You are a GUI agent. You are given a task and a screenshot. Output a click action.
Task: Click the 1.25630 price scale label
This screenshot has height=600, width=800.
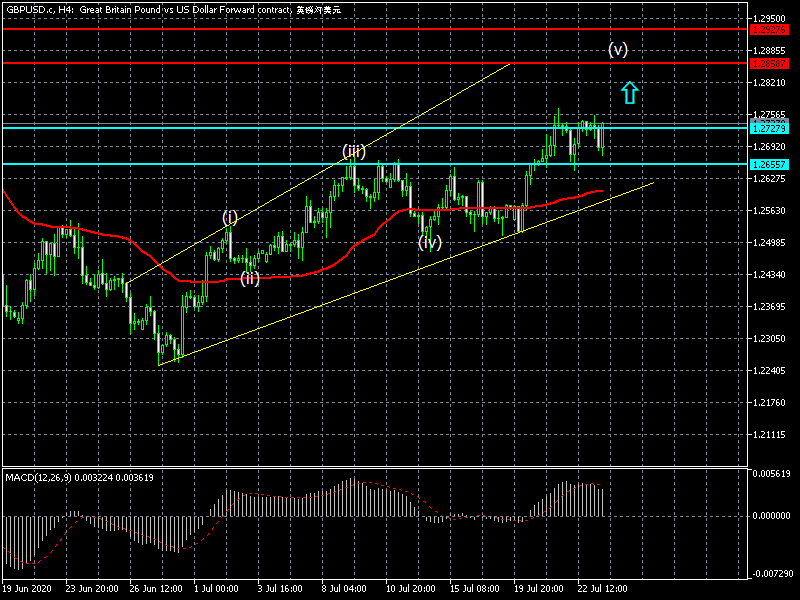point(769,210)
